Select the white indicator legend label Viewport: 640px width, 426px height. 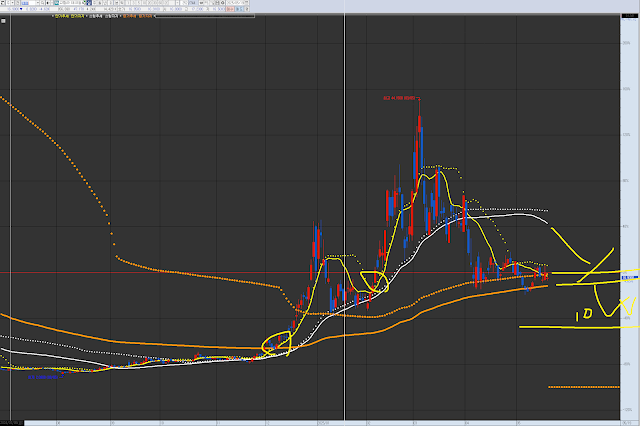coord(104,16)
